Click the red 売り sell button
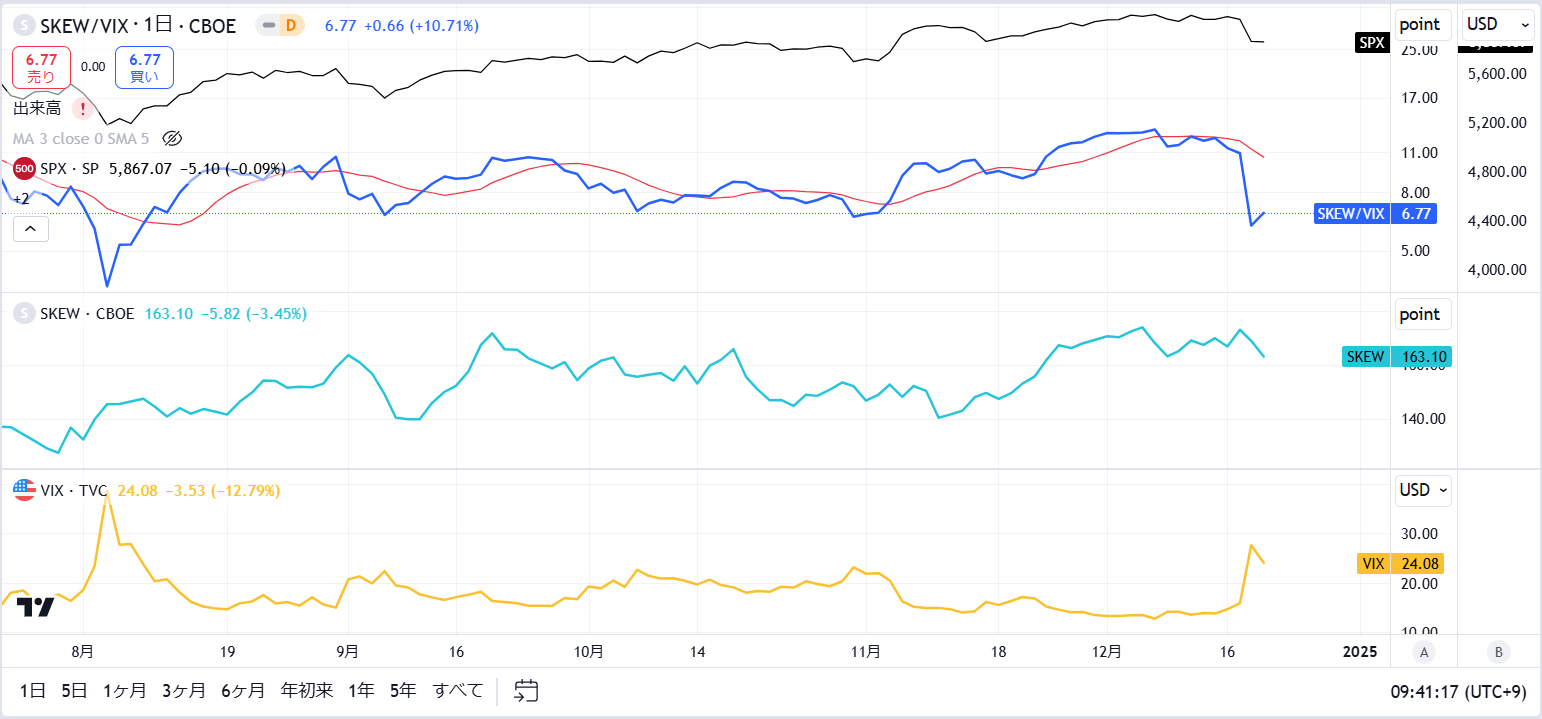 (41, 67)
